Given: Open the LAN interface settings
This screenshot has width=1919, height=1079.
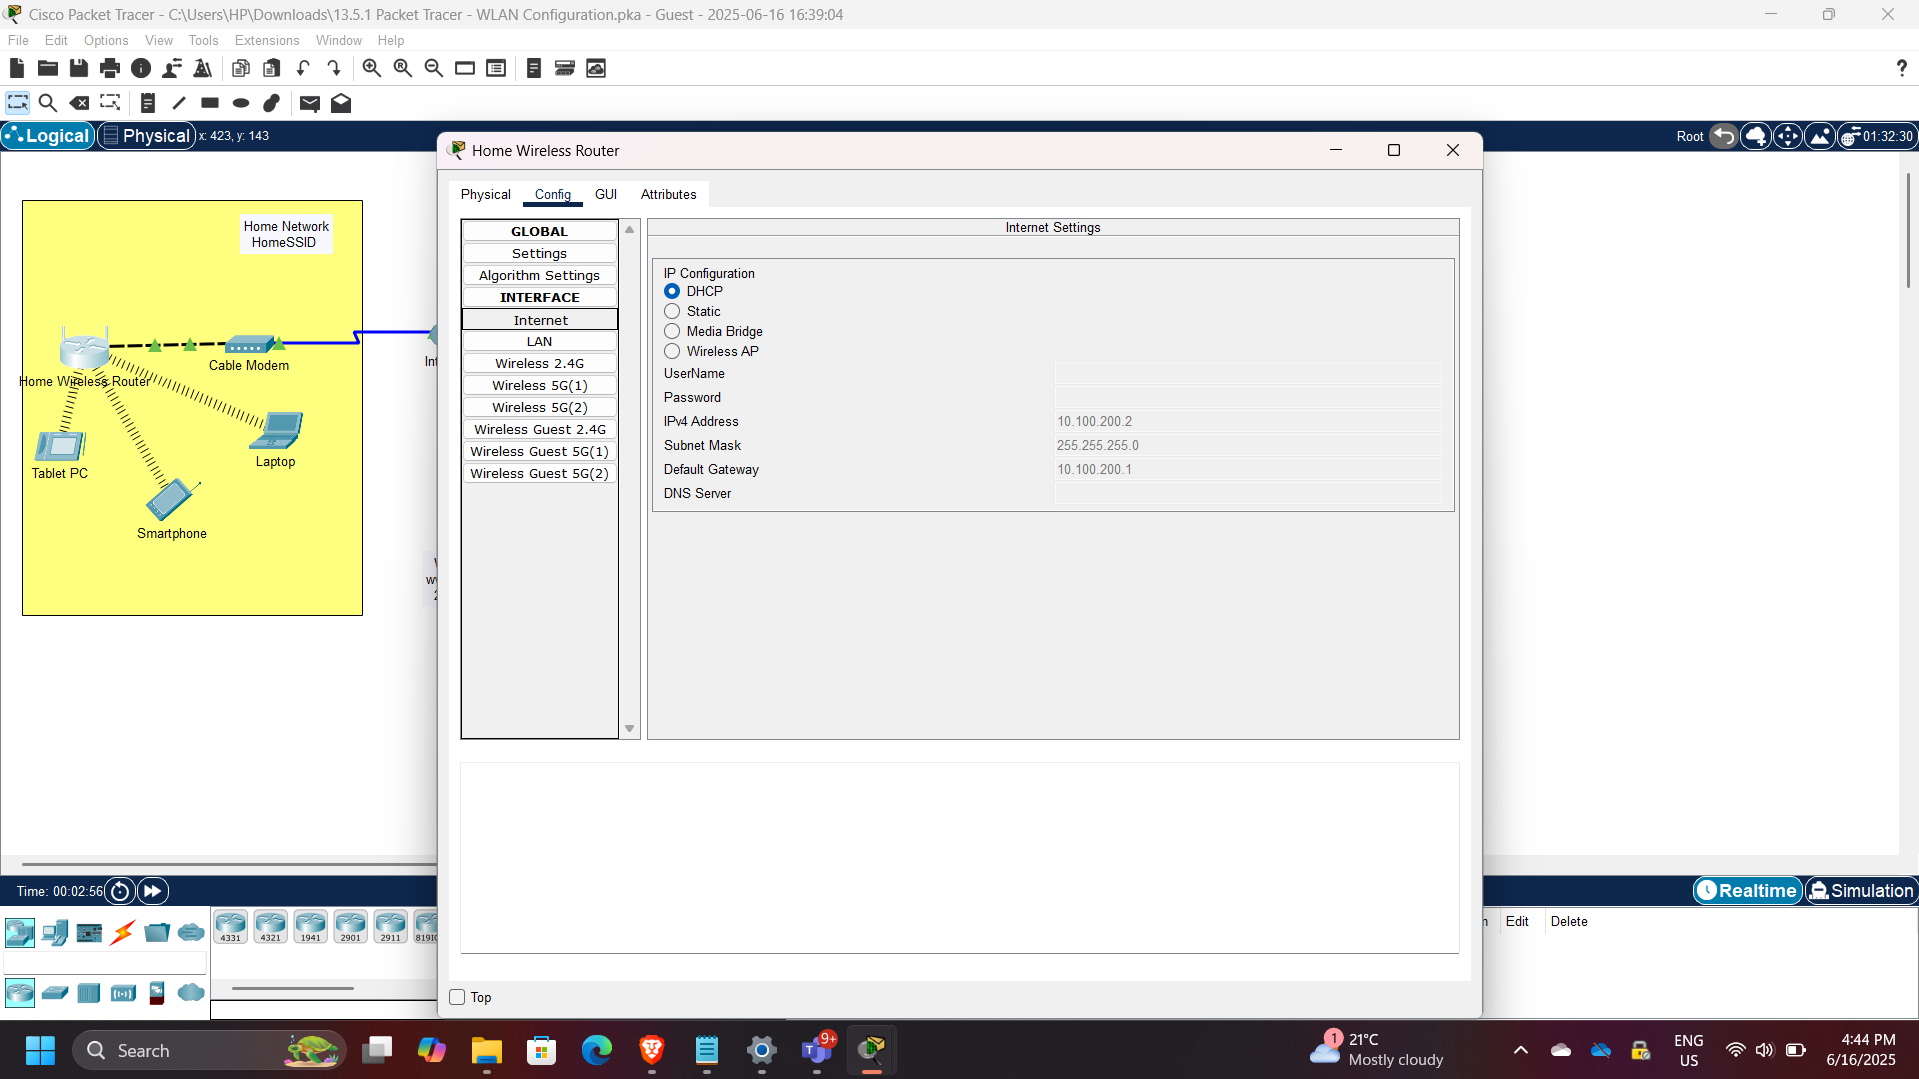Looking at the screenshot, I should [x=539, y=341].
